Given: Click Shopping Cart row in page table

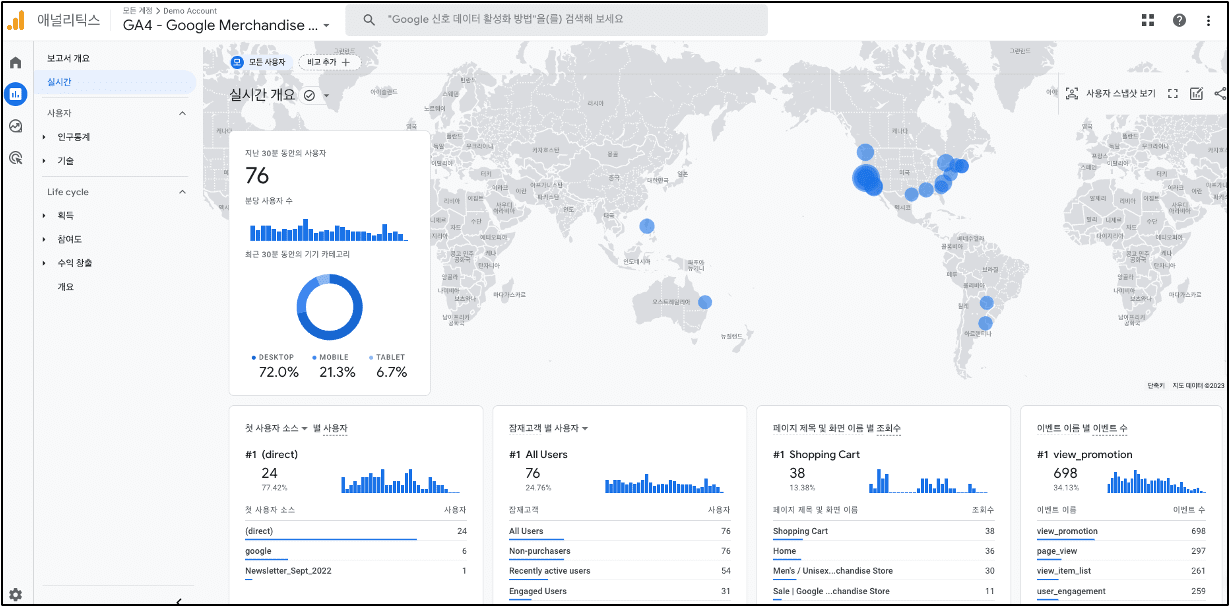Looking at the screenshot, I should coord(884,532).
